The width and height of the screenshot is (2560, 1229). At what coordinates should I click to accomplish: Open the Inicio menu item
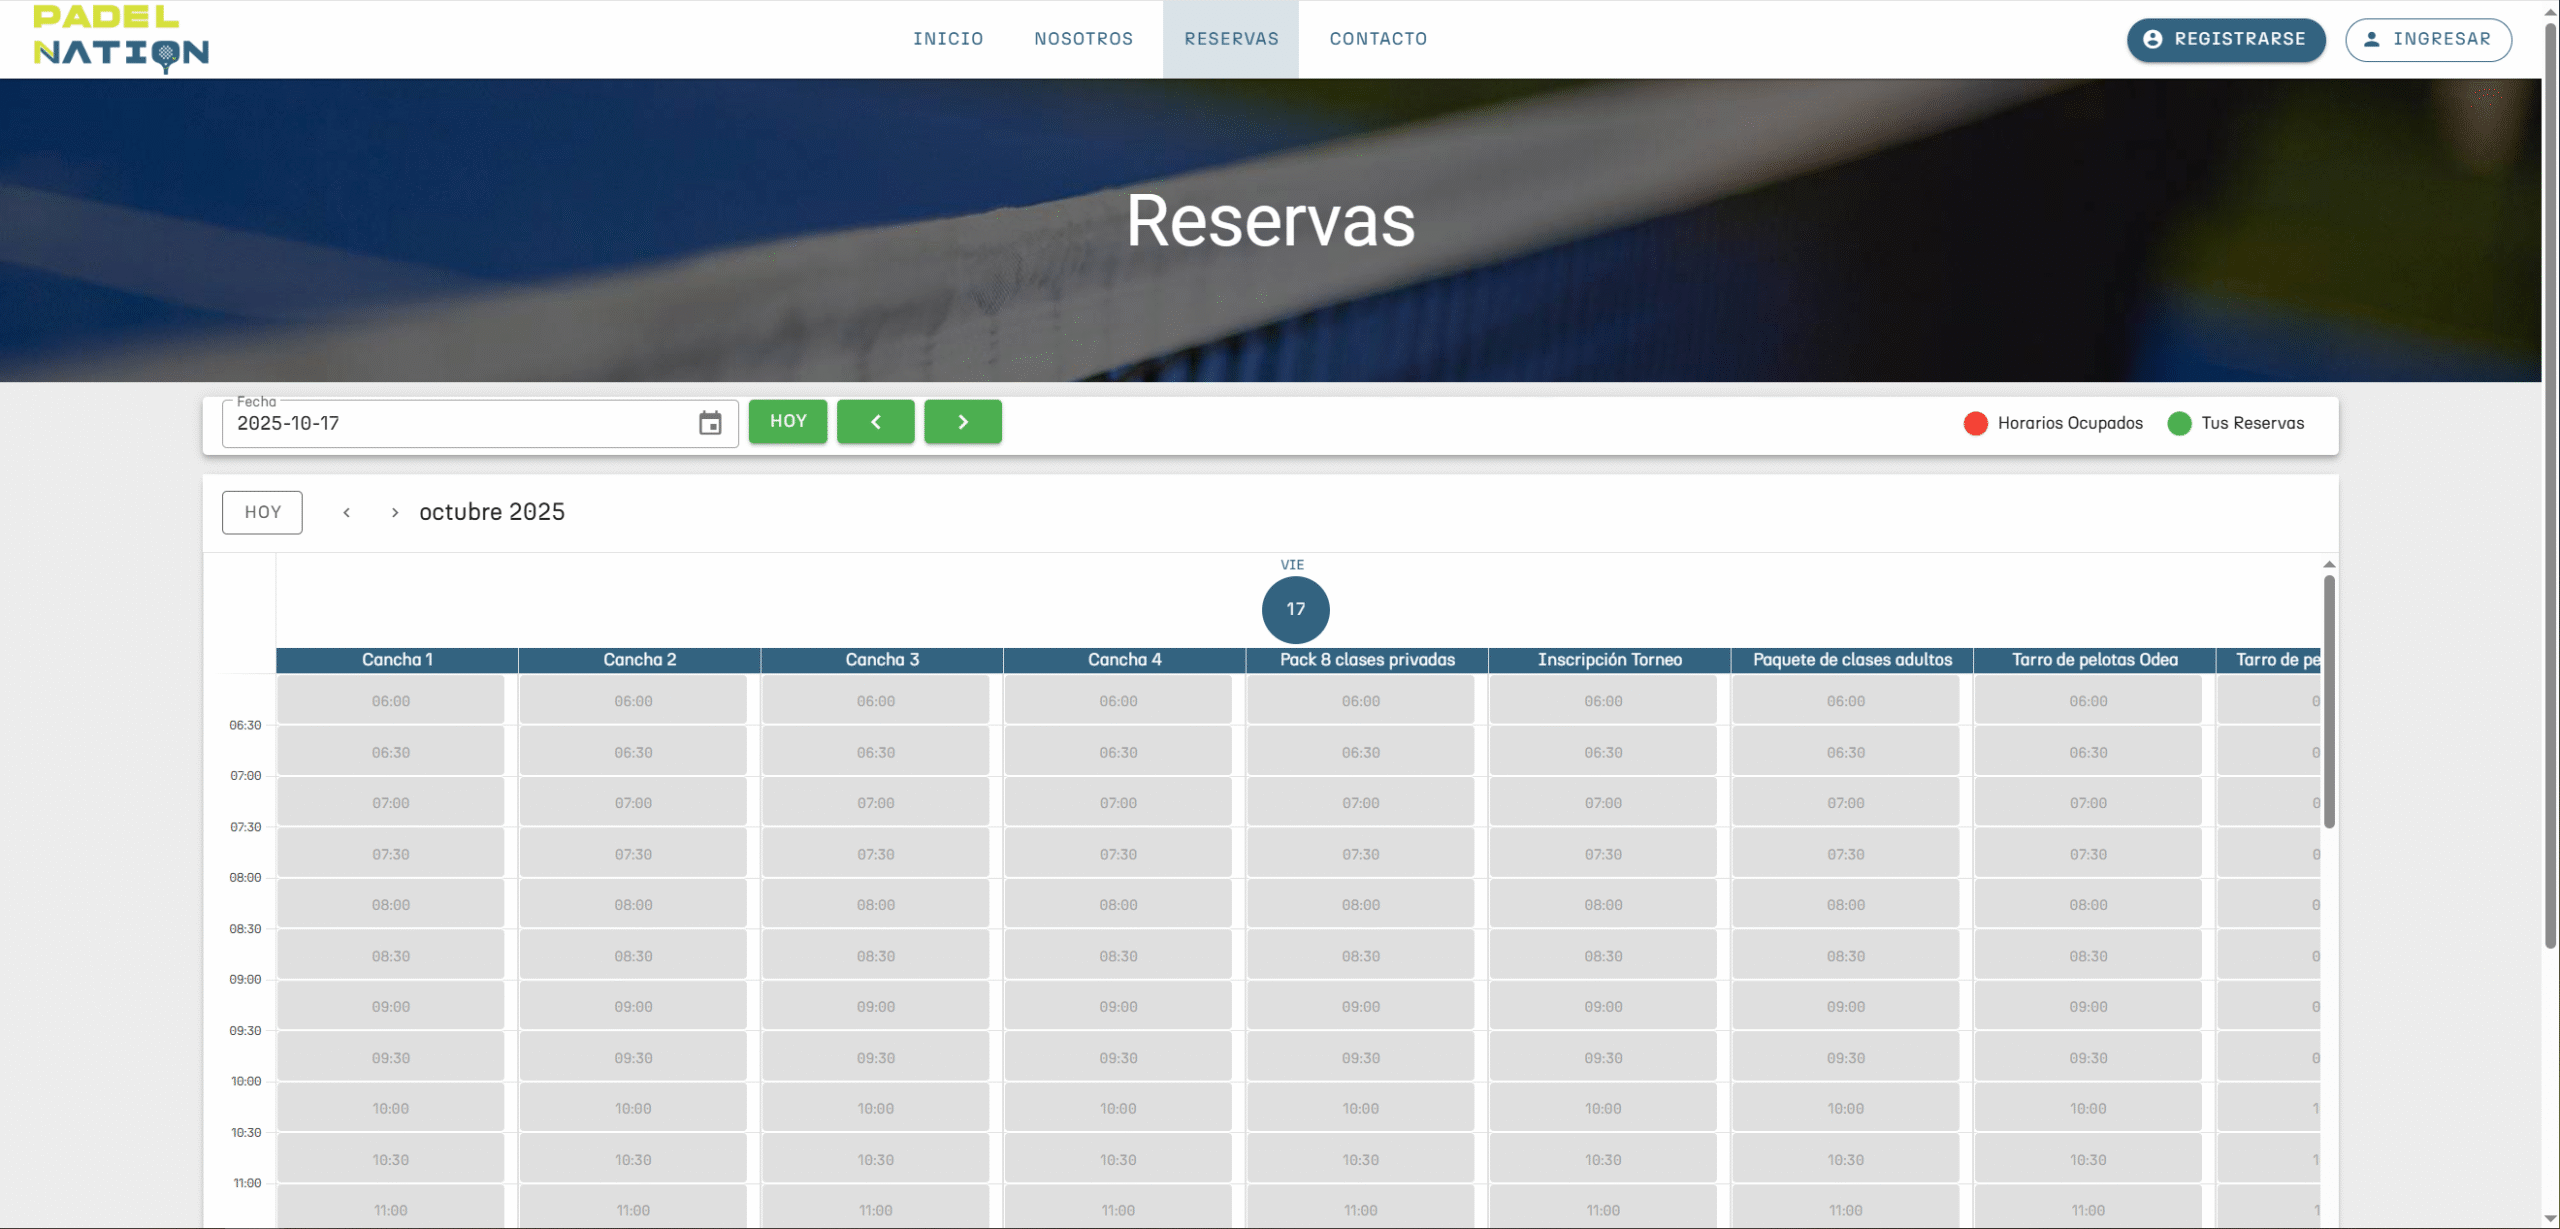click(947, 39)
